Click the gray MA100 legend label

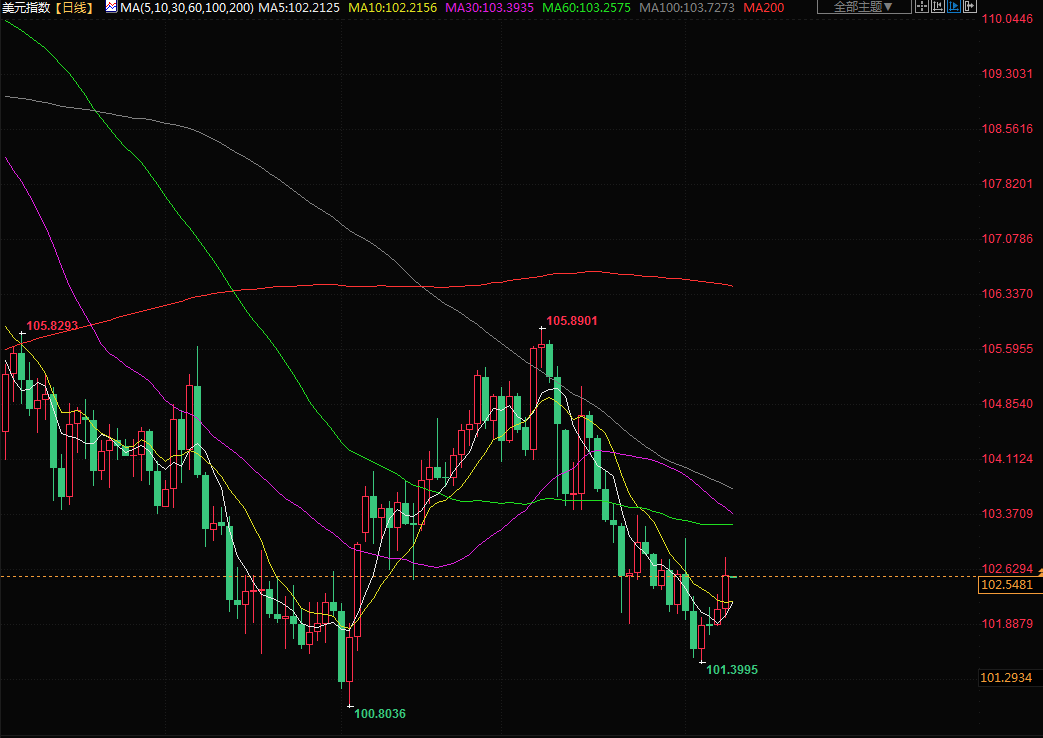(687, 8)
